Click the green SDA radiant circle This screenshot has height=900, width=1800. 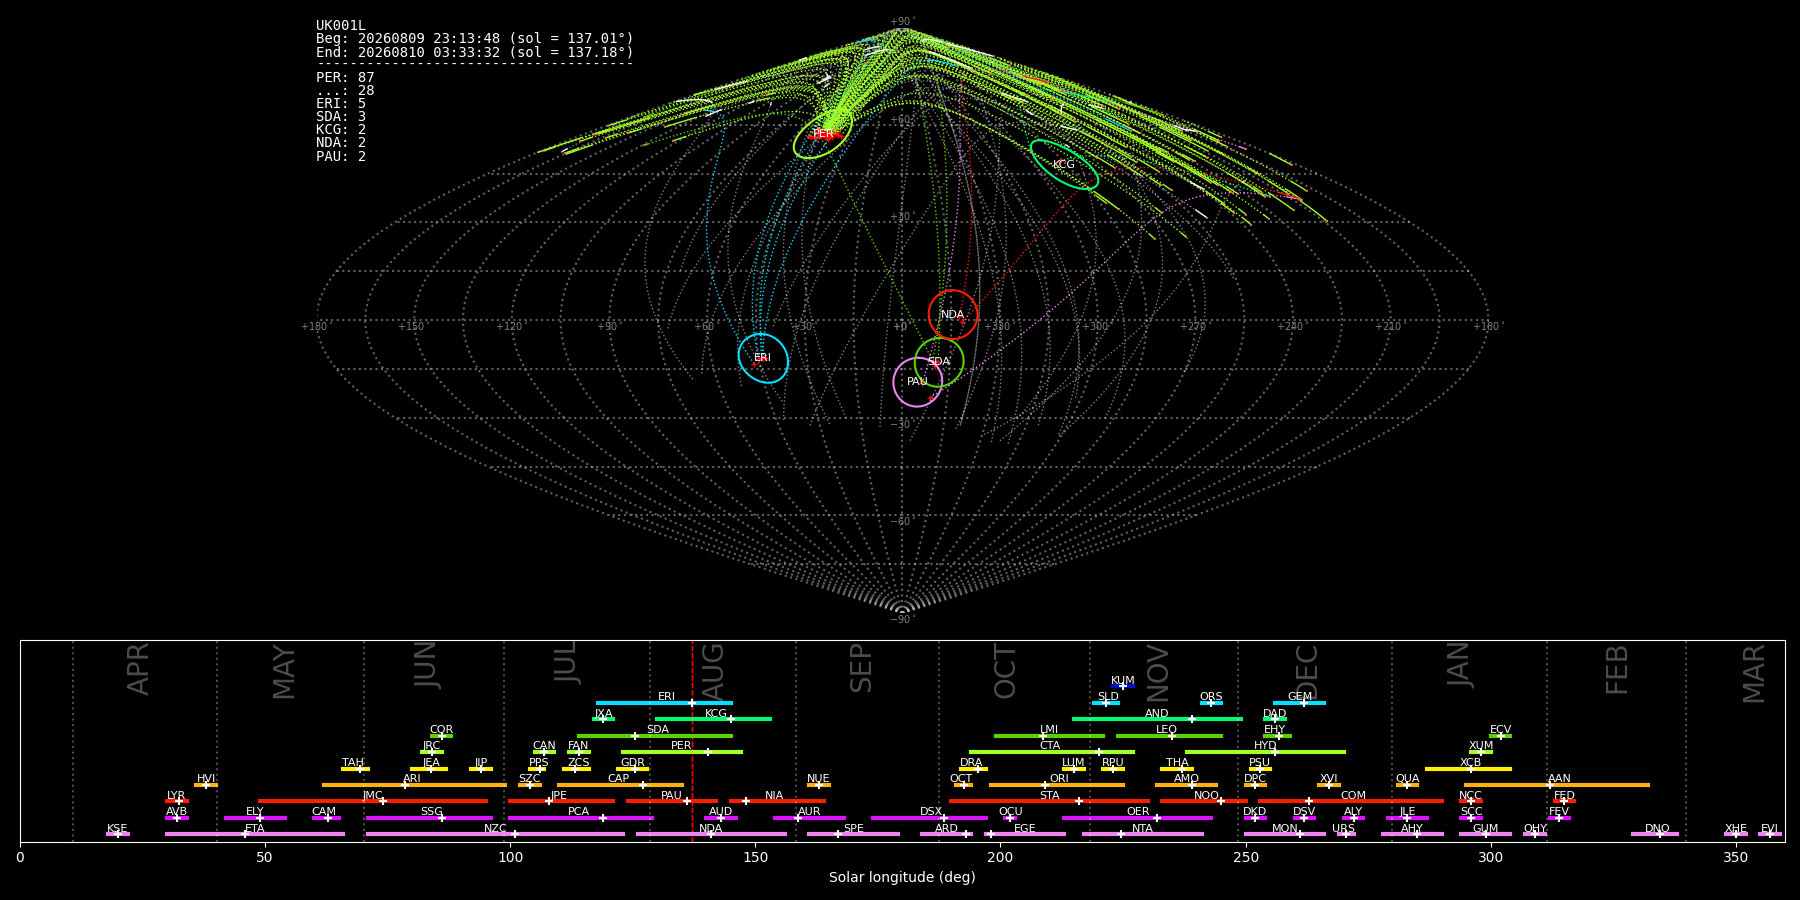click(939, 362)
